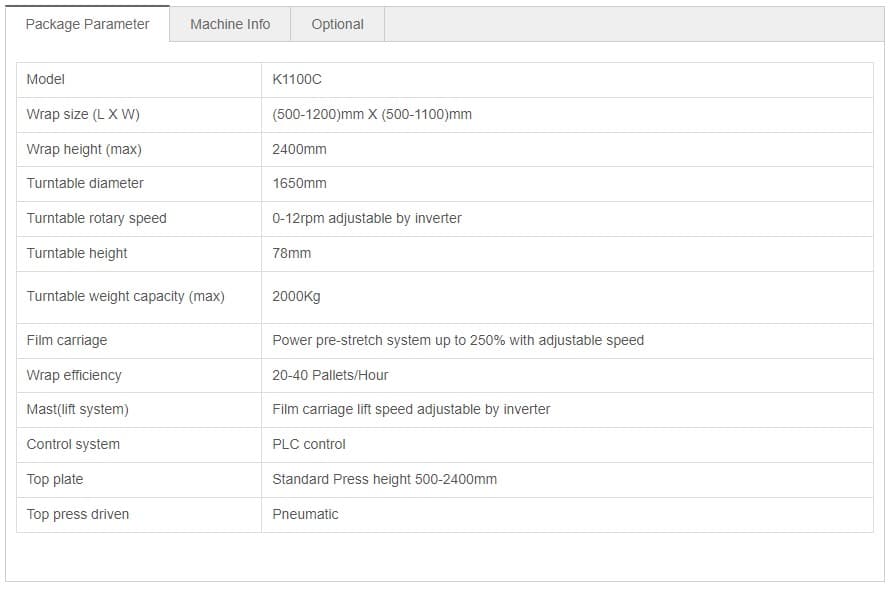Click the K1100C model value
The image size is (891, 590).
tap(297, 79)
